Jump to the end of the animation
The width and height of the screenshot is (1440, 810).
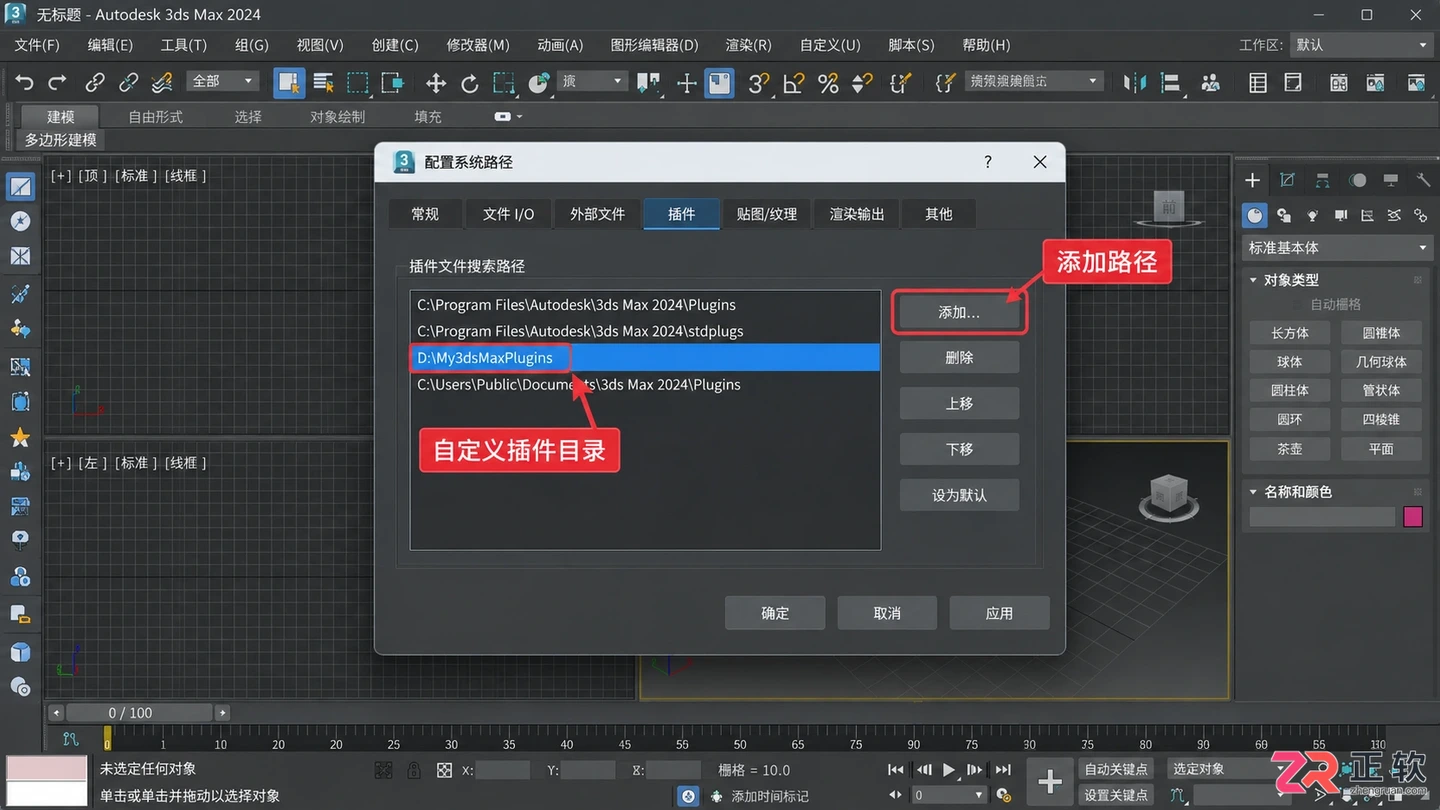pyautogui.click(x=1003, y=769)
